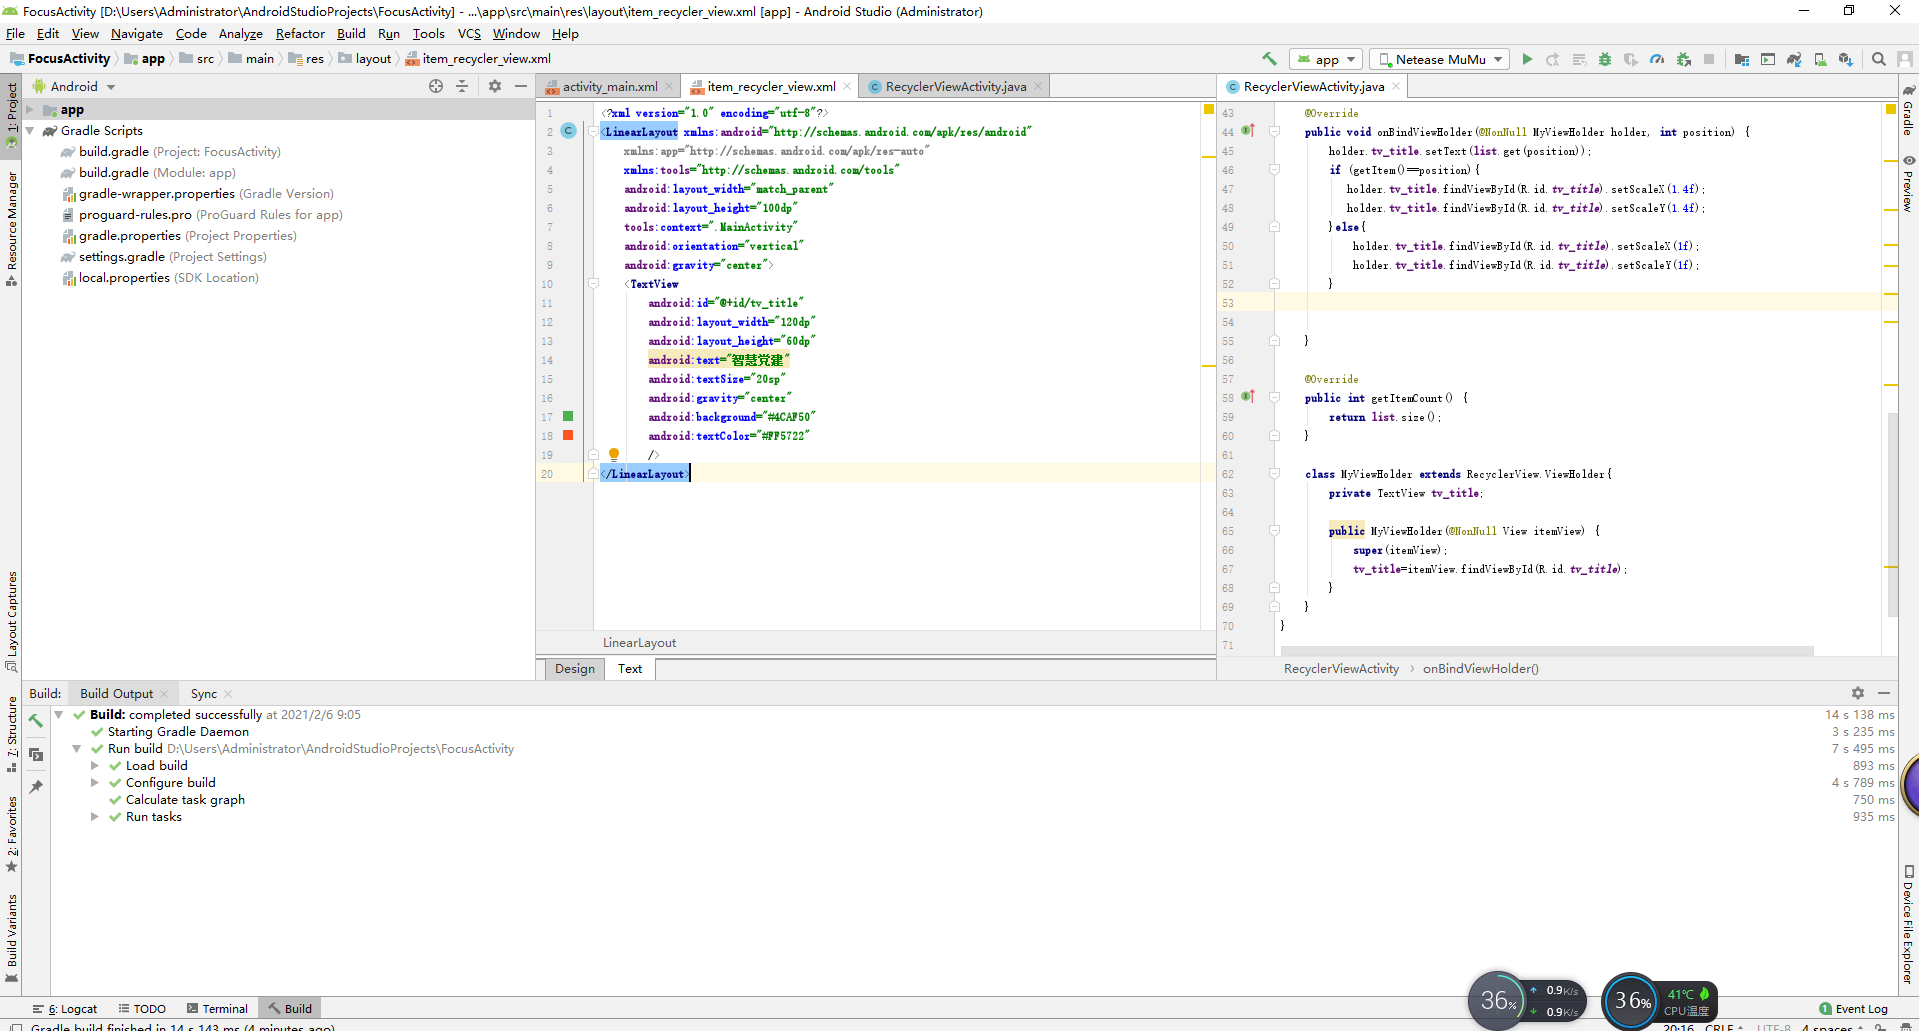The image size is (1919, 1031).
Task: Click the Apply Code Changes icon
Action: [1579, 59]
